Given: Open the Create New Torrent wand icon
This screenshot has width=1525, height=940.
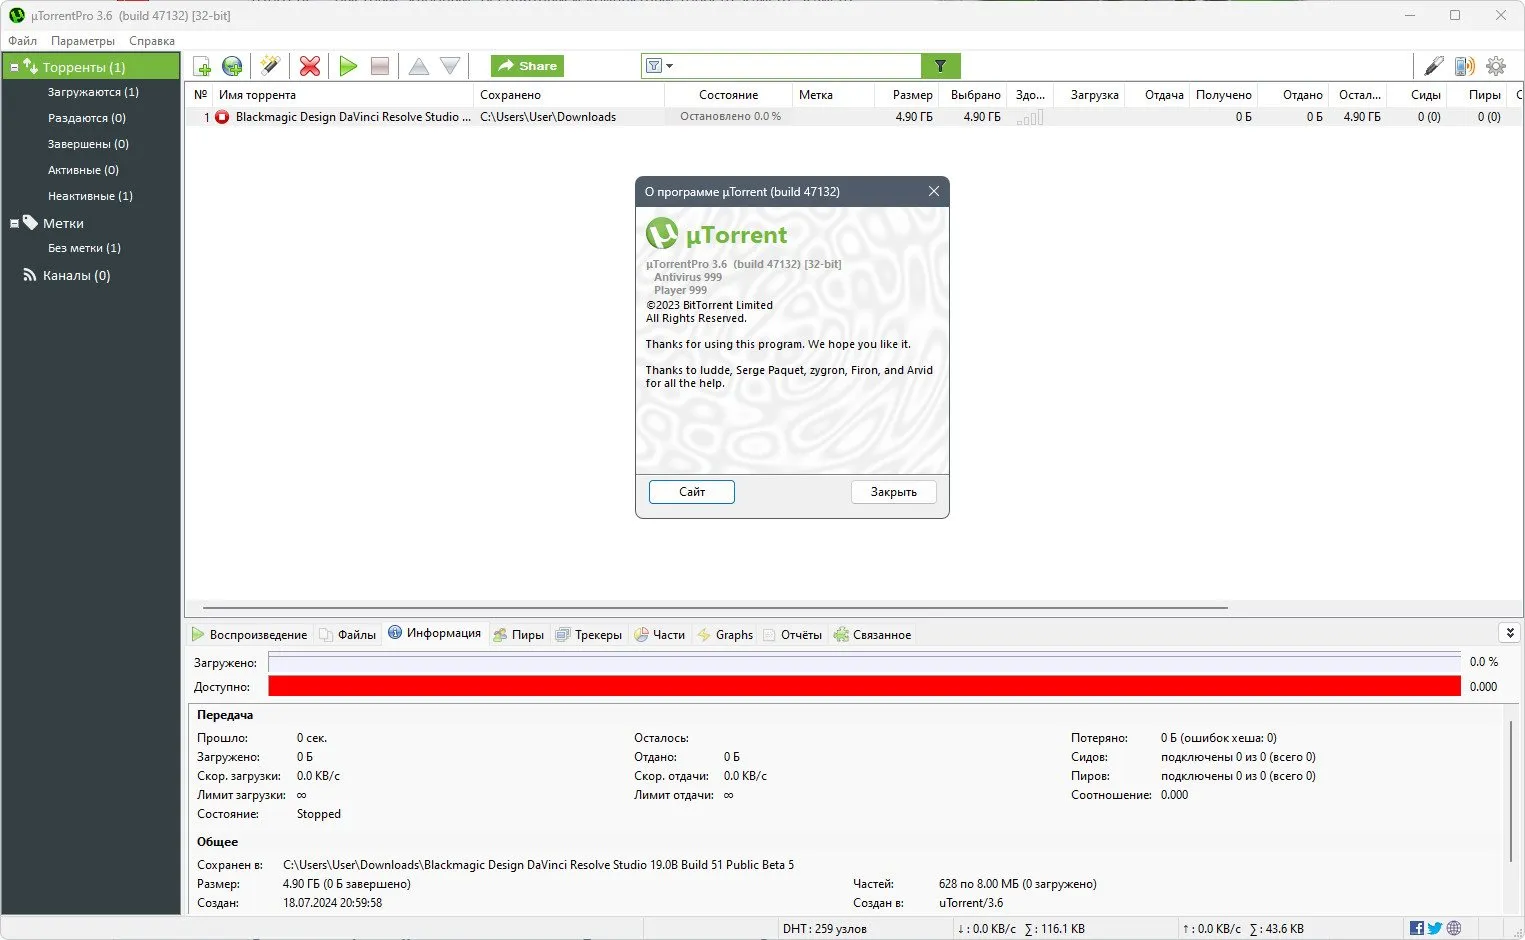Looking at the screenshot, I should 269,66.
